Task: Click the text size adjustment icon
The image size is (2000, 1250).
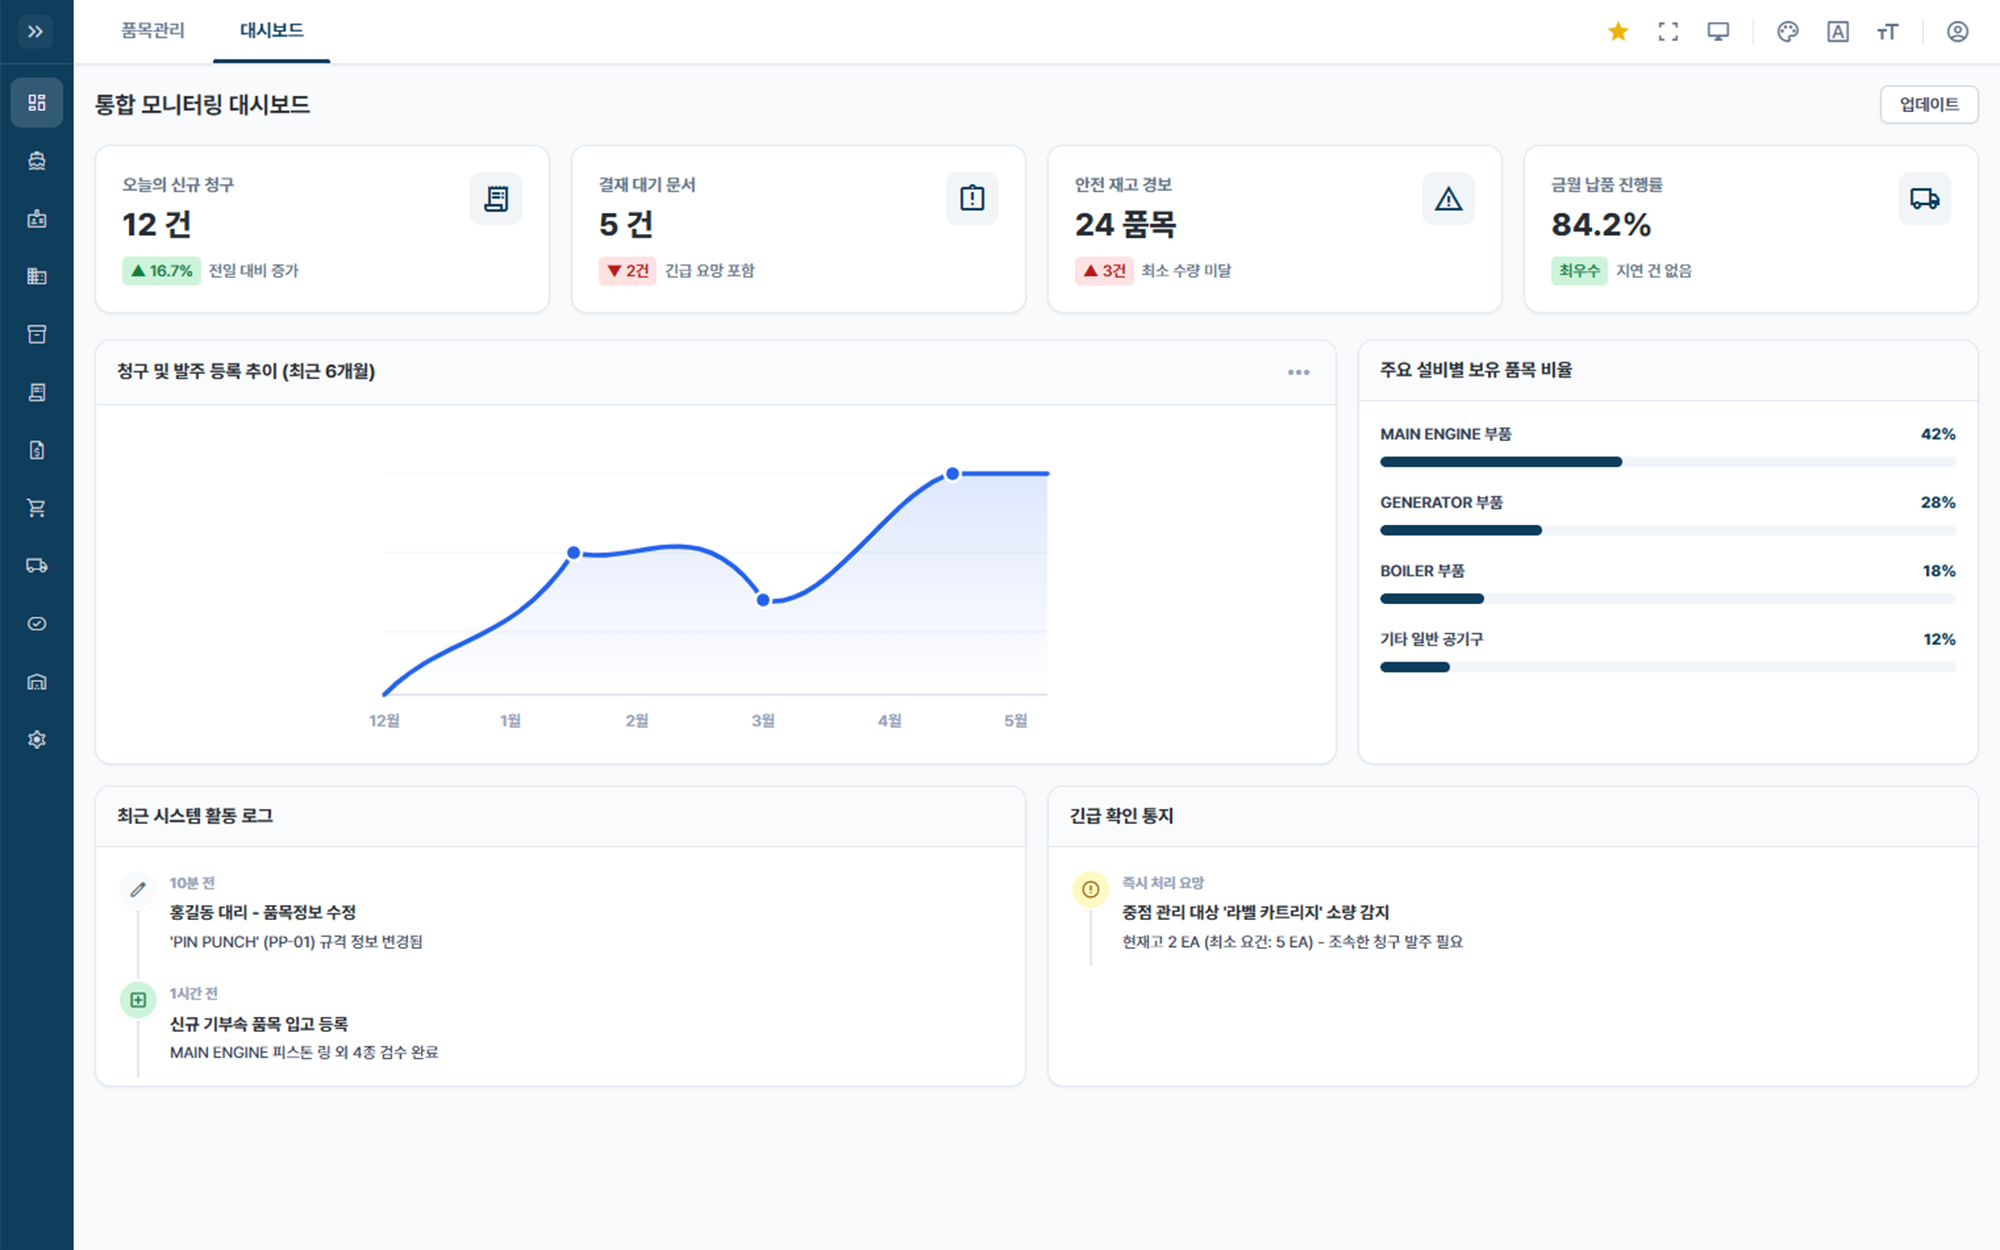Action: click(x=1887, y=32)
